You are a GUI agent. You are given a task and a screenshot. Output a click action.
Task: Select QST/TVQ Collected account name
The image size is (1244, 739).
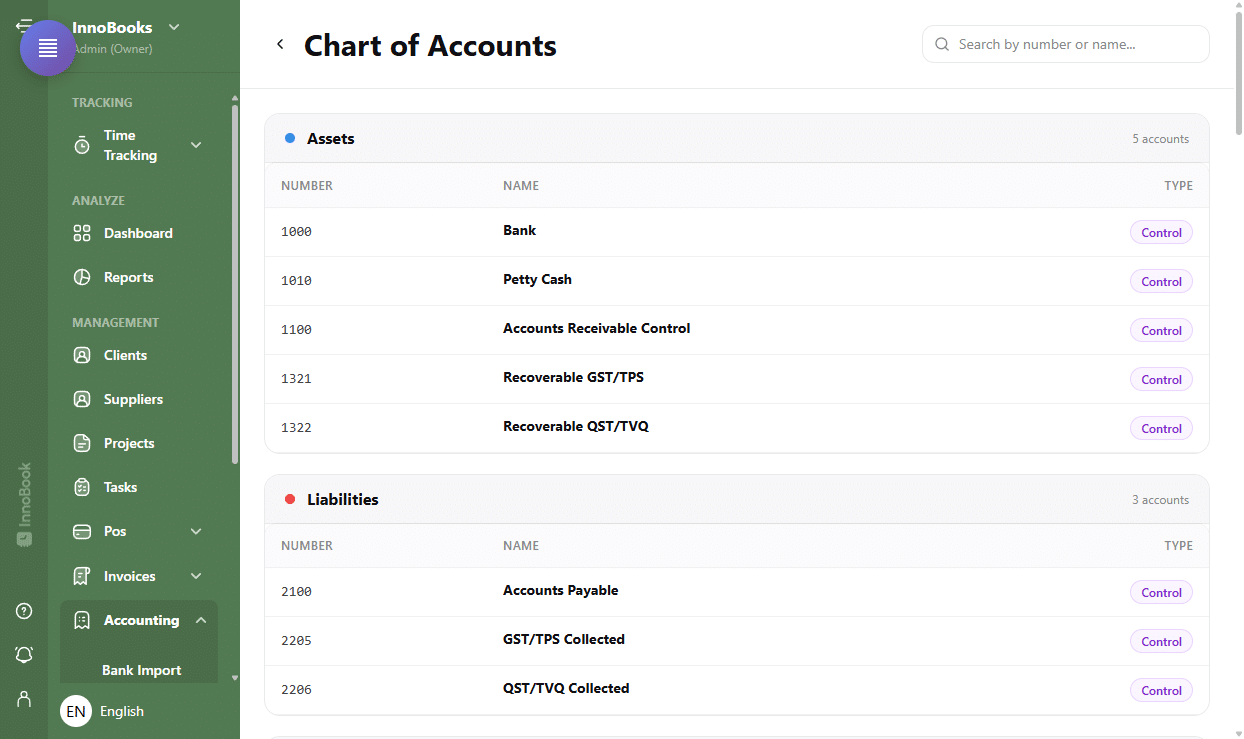tap(566, 688)
